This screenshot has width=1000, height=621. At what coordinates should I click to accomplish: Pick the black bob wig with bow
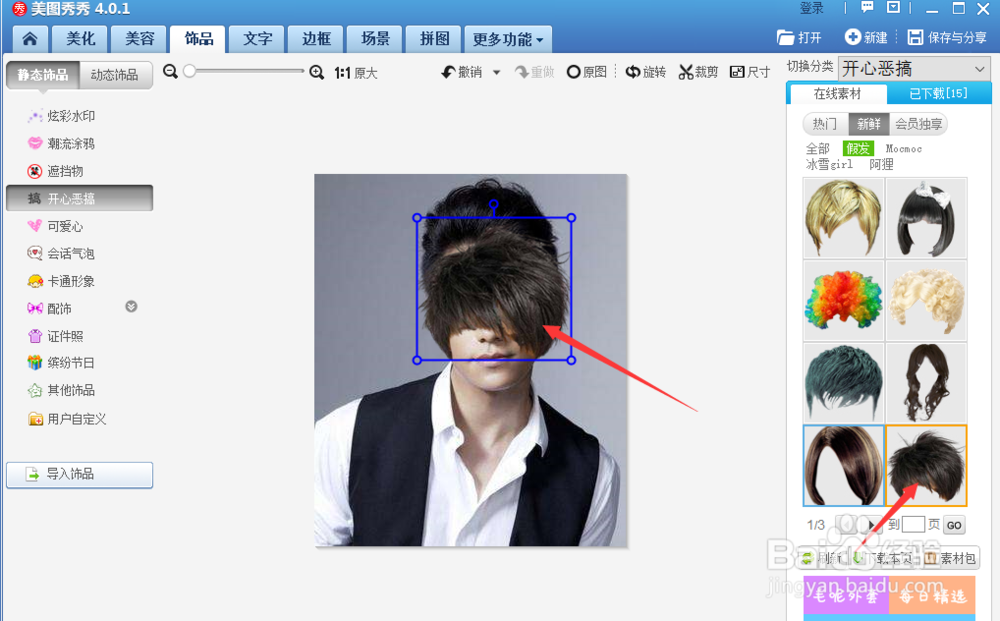[x=926, y=218]
